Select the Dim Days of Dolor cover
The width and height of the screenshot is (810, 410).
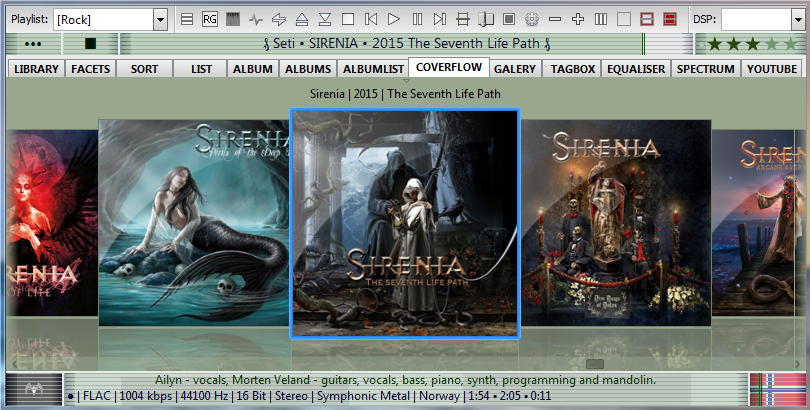click(x=616, y=223)
